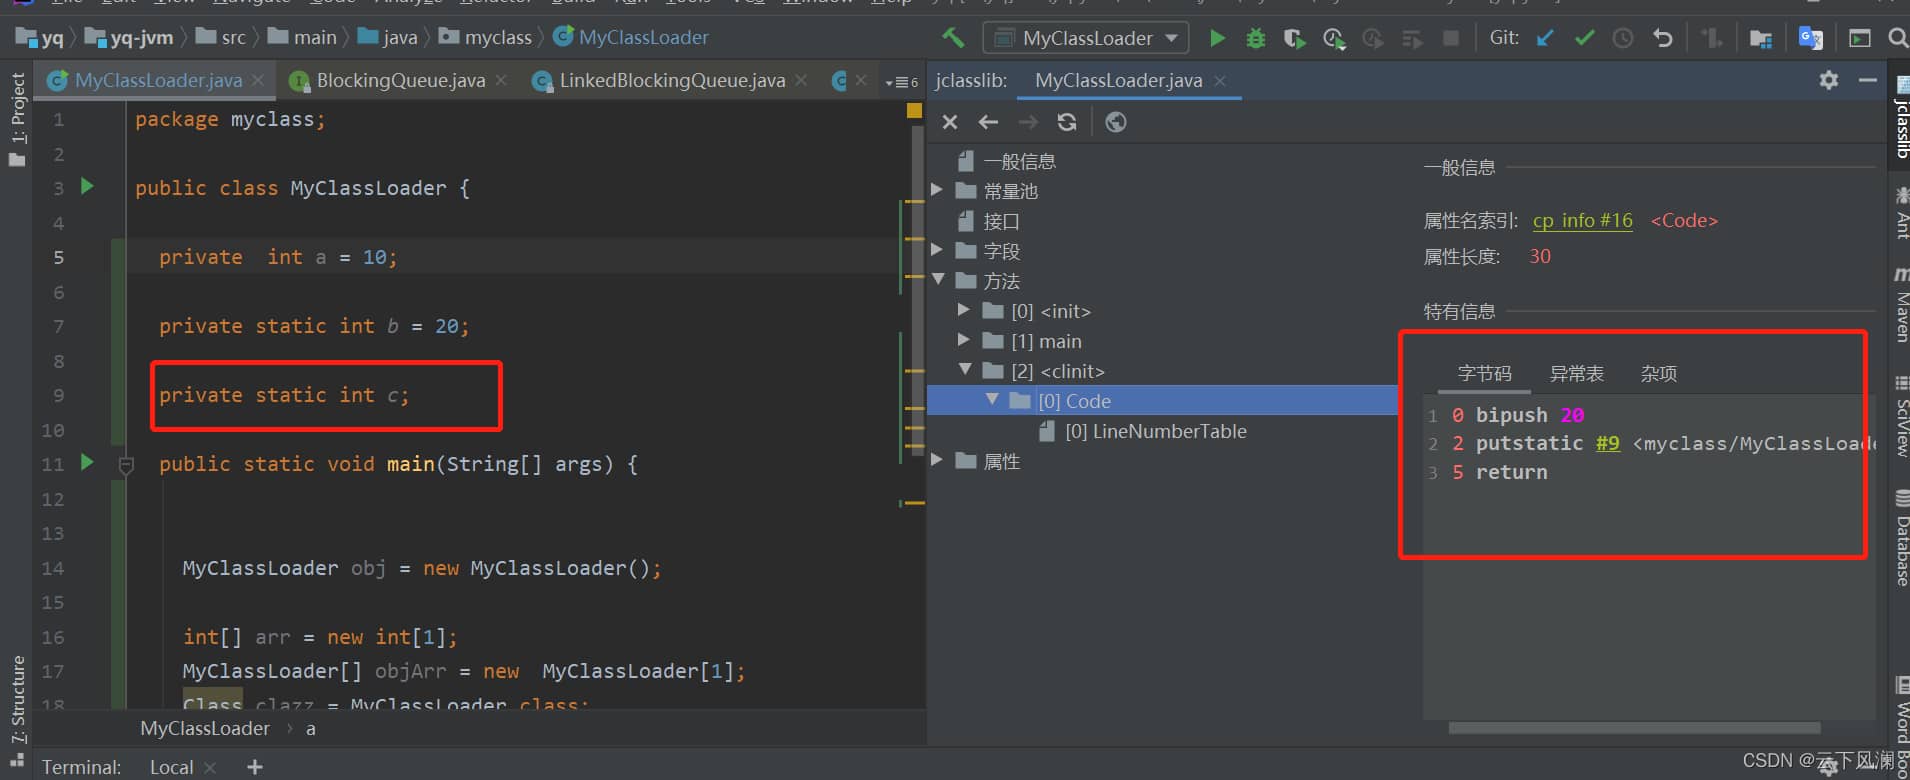This screenshot has height=780, width=1910.
Task: Run with coverage via the shield icon
Action: pos(1294,38)
